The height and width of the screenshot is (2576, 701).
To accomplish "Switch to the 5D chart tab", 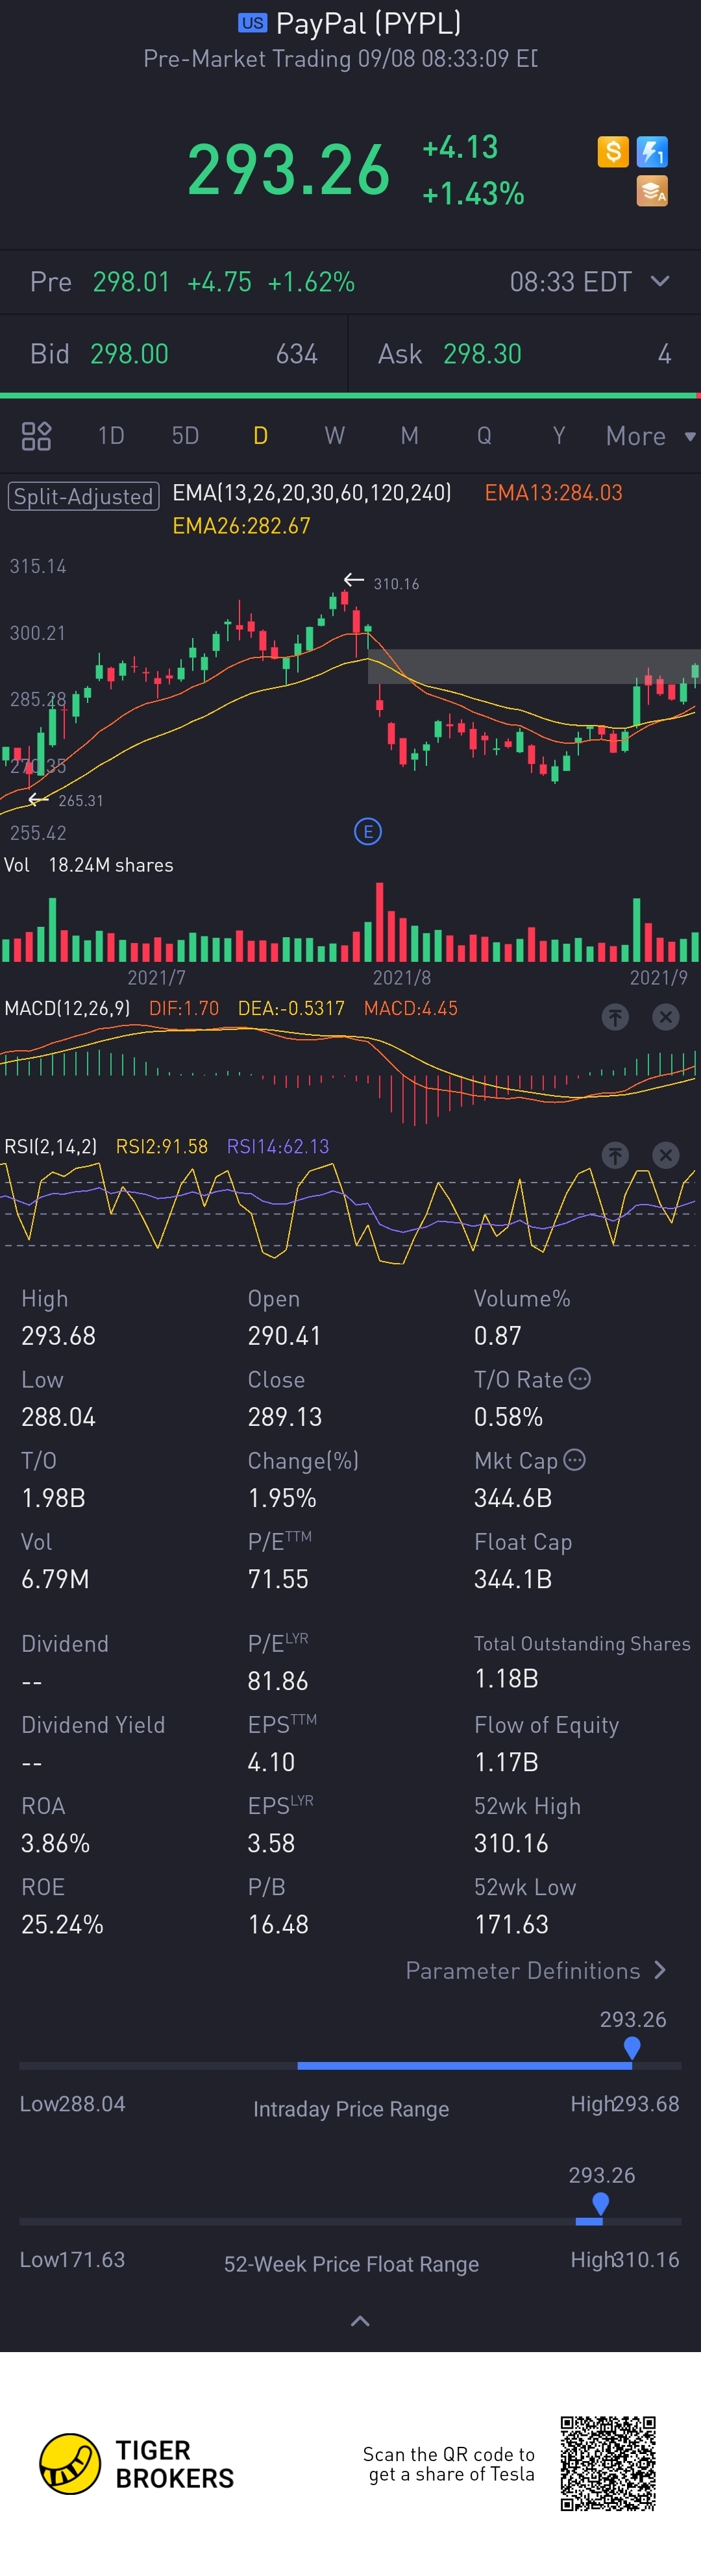I will tap(185, 436).
